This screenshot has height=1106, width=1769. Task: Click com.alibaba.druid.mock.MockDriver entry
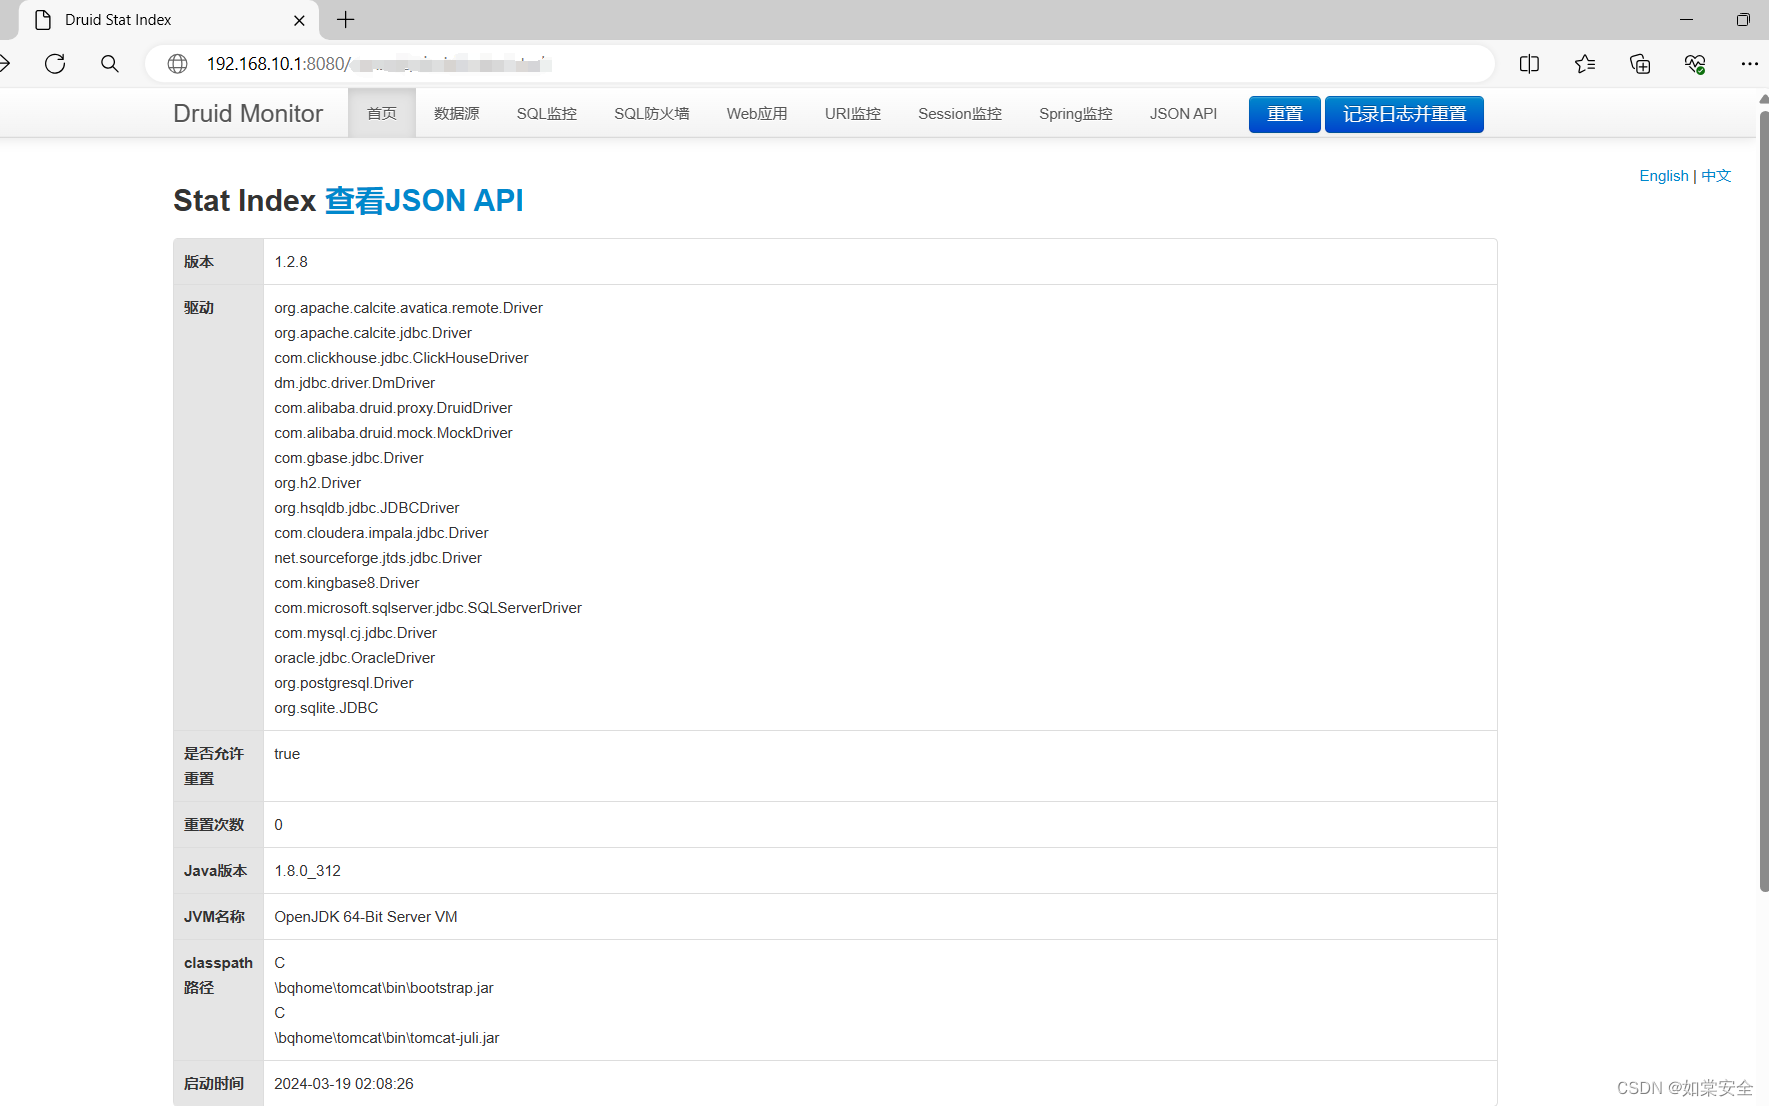(x=394, y=433)
